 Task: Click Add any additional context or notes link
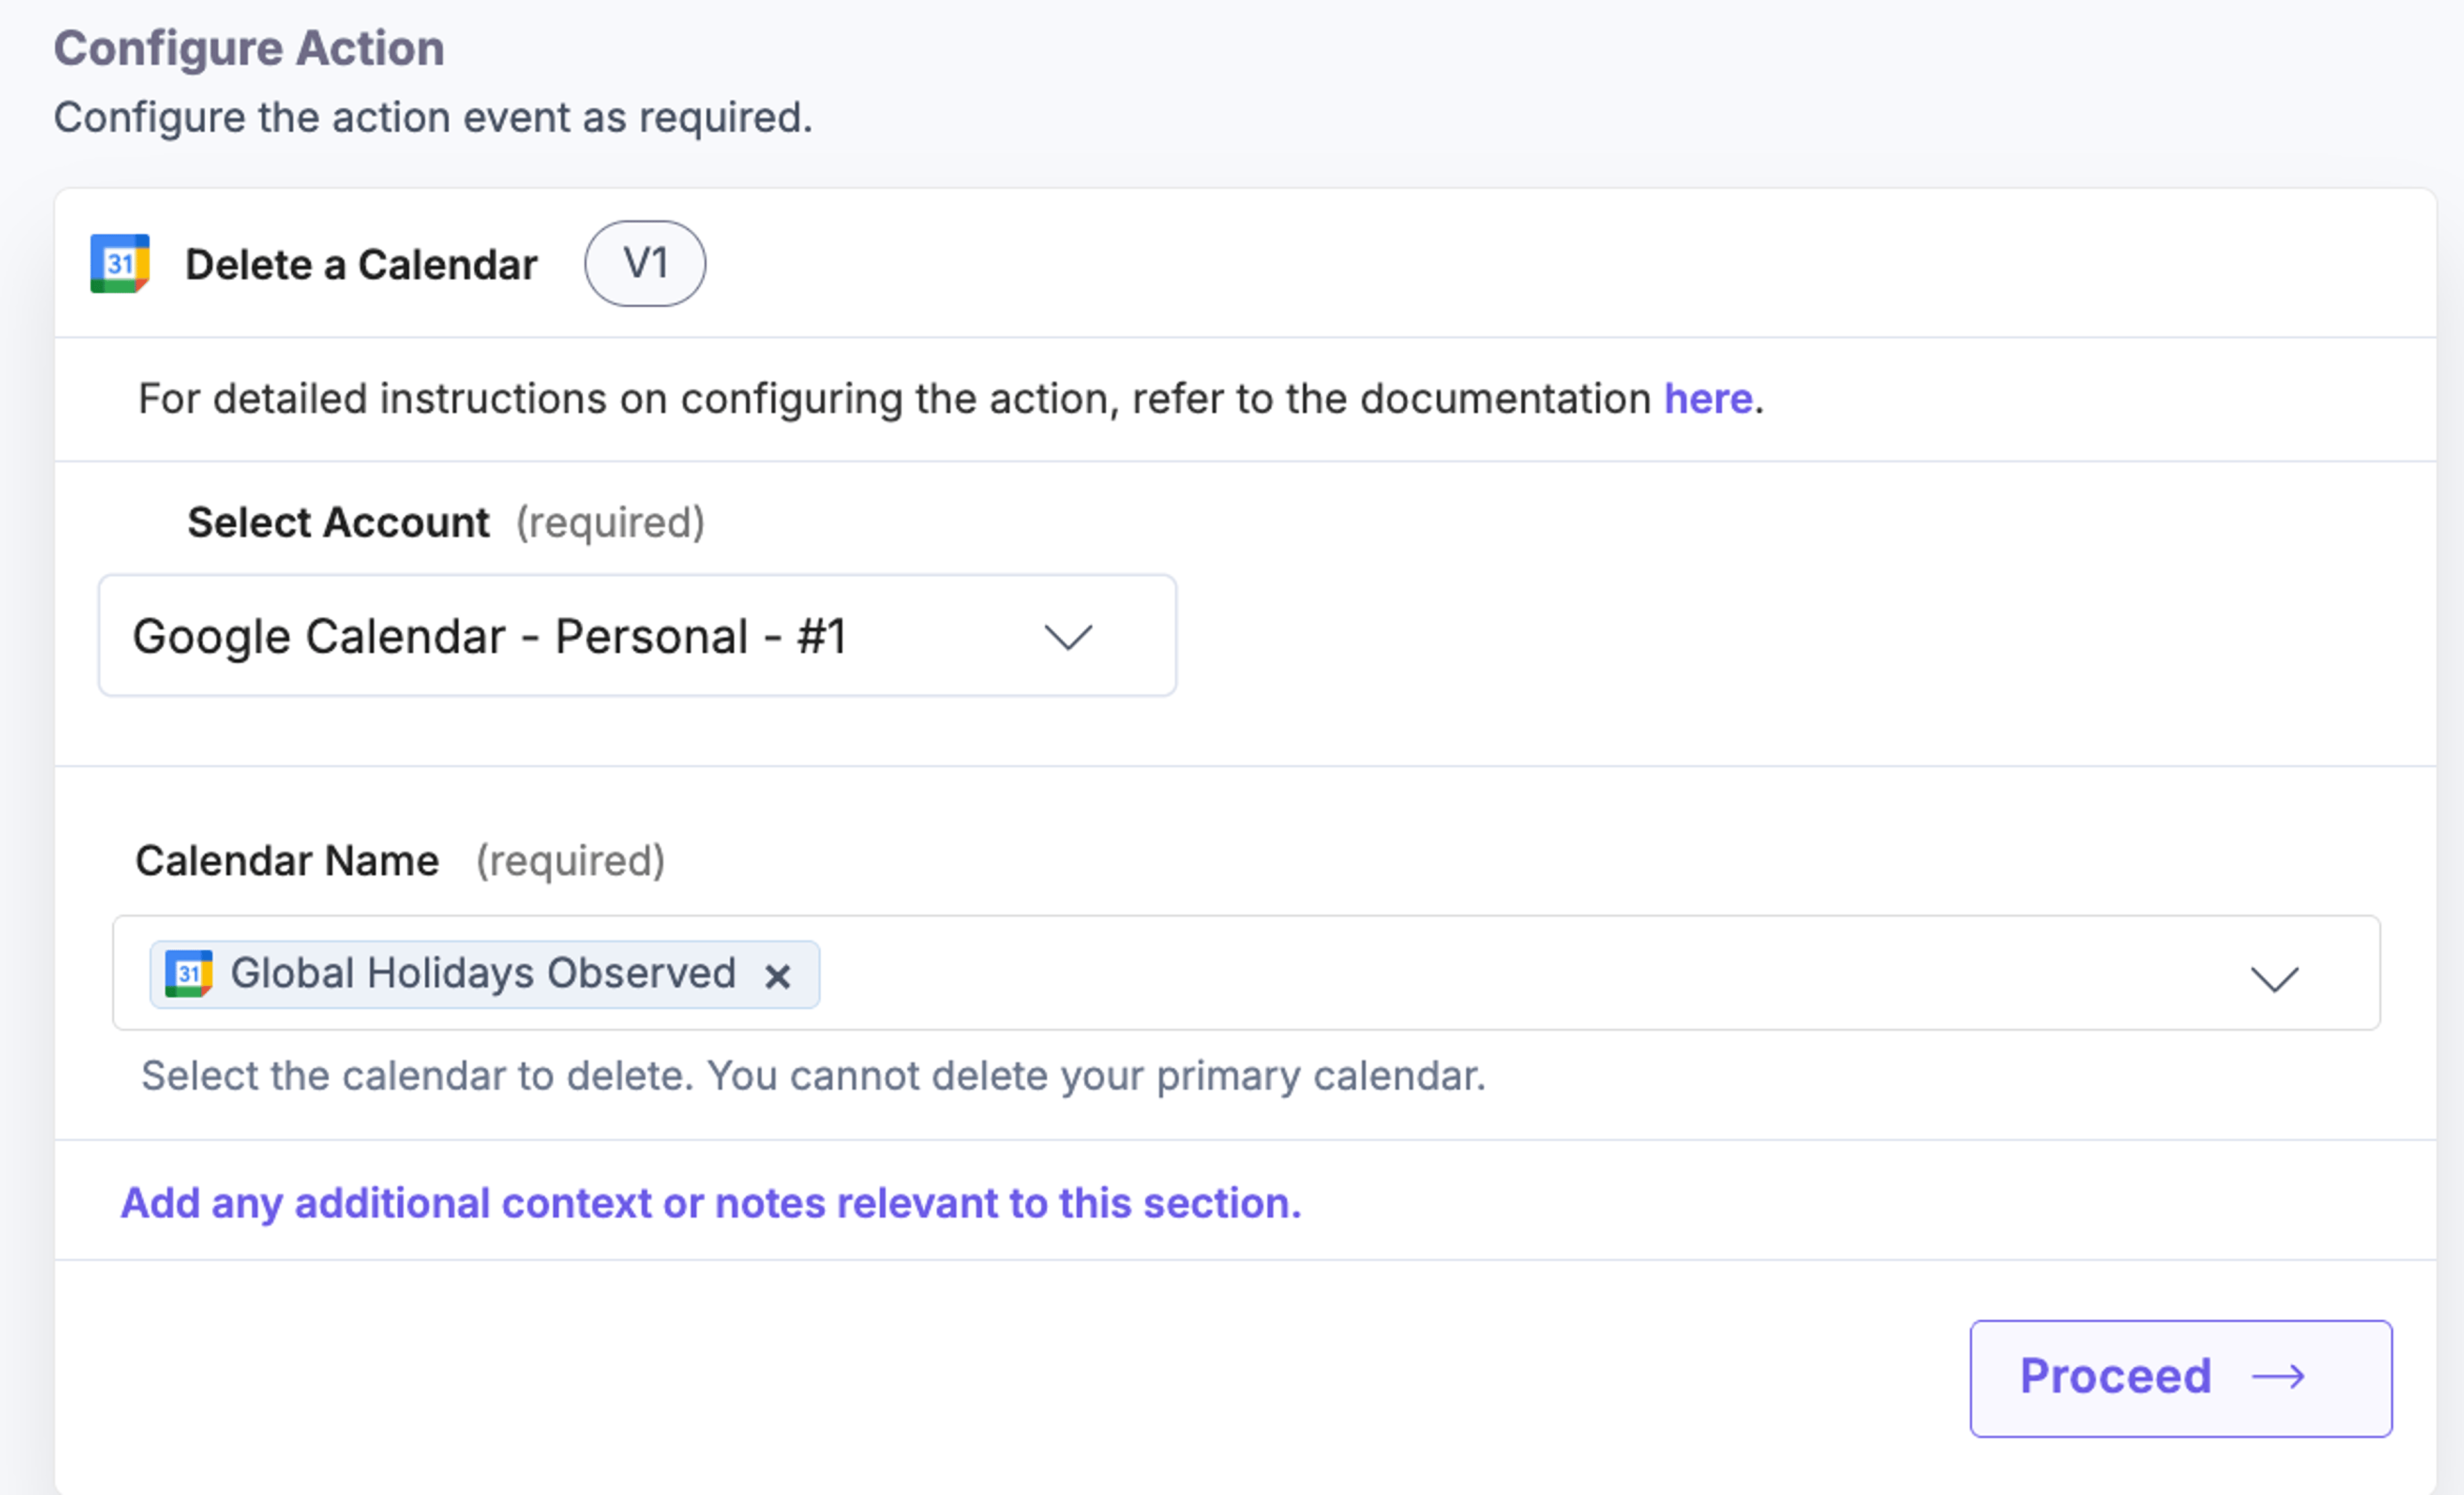coord(711,1203)
